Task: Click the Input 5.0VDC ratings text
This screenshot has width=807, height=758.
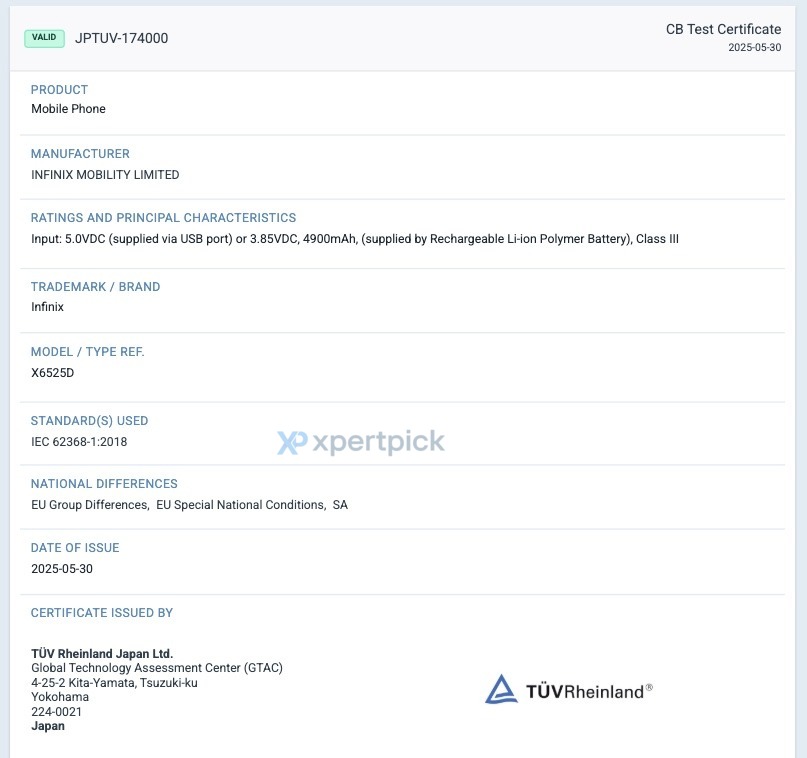Action: click(x=355, y=239)
